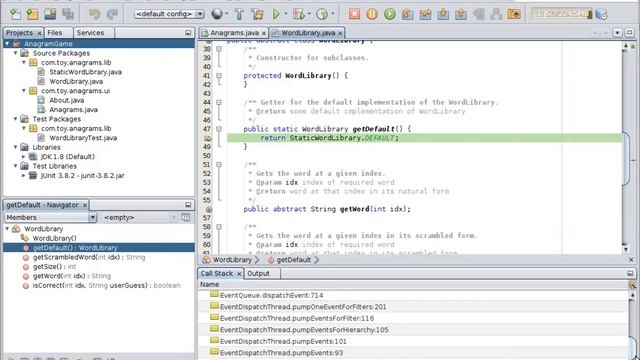Click WordLibrary in the editor breadcrumb
The width and height of the screenshot is (640, 360).
232,260
